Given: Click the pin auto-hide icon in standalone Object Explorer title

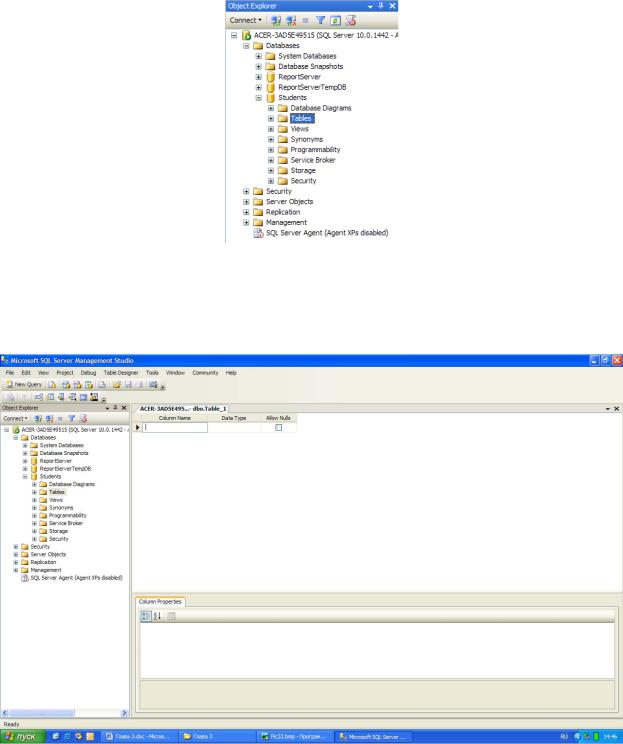Looking at the screenshot, I should pos(381,6).
